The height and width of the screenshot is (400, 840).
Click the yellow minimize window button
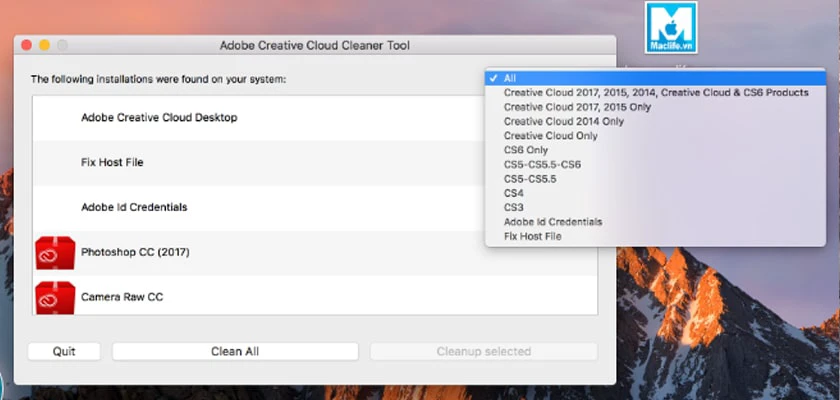coord(44,46)
